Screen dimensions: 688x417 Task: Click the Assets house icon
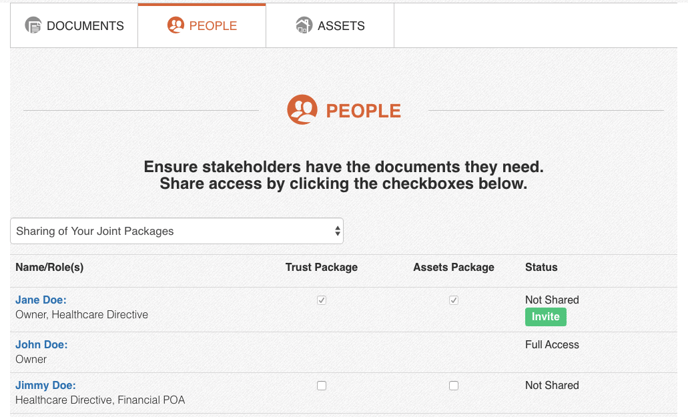(304, 25)
